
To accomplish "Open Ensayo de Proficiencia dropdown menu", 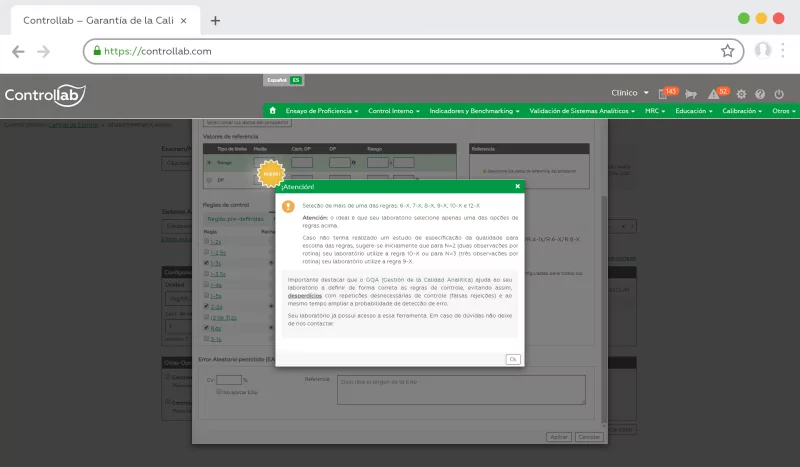I will 322,111.
